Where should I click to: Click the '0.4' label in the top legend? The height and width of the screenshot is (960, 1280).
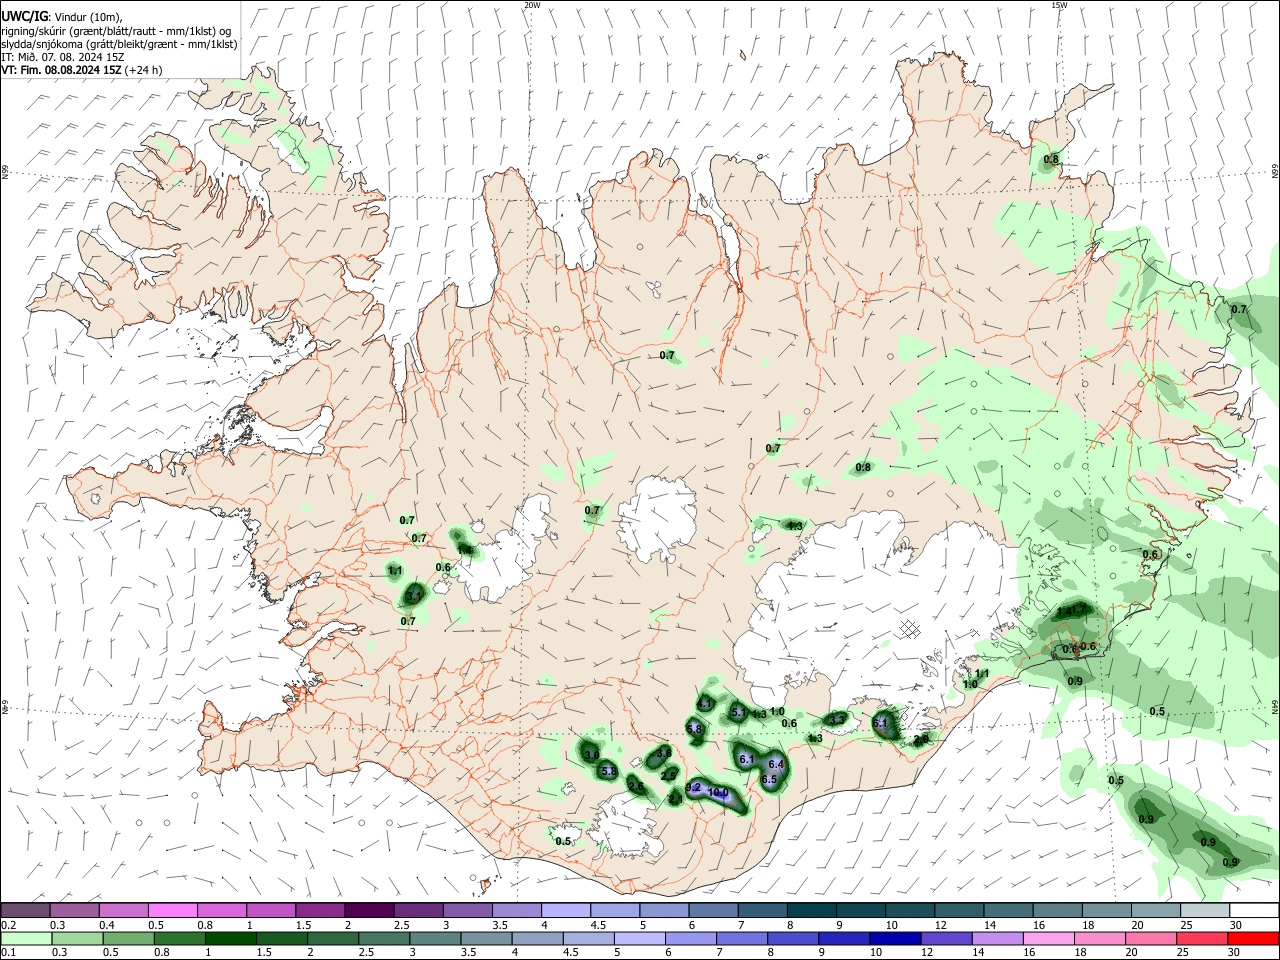(106, 925)
